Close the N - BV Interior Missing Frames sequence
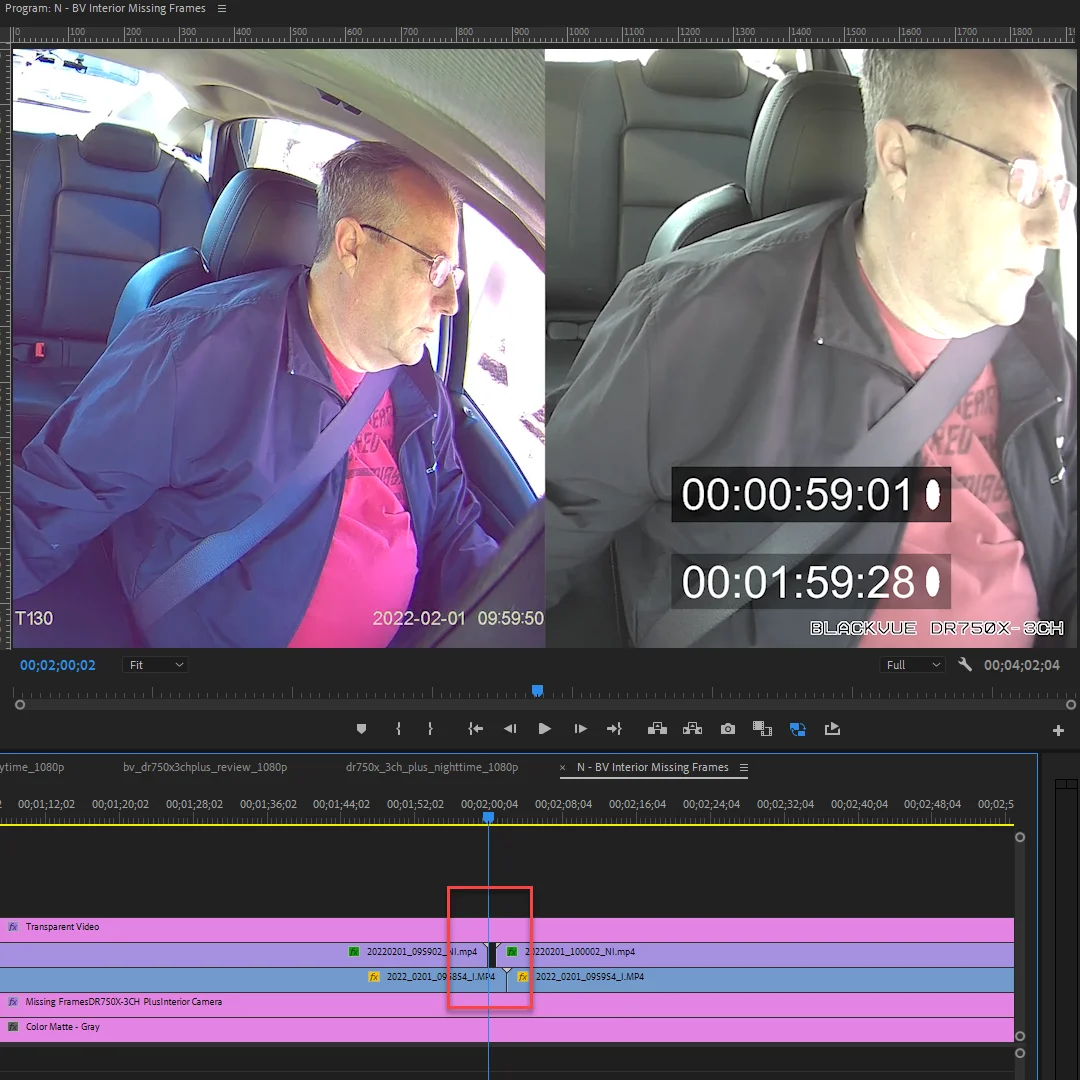This screenshot has height=1080, width=1080. [x=563, y=767]
